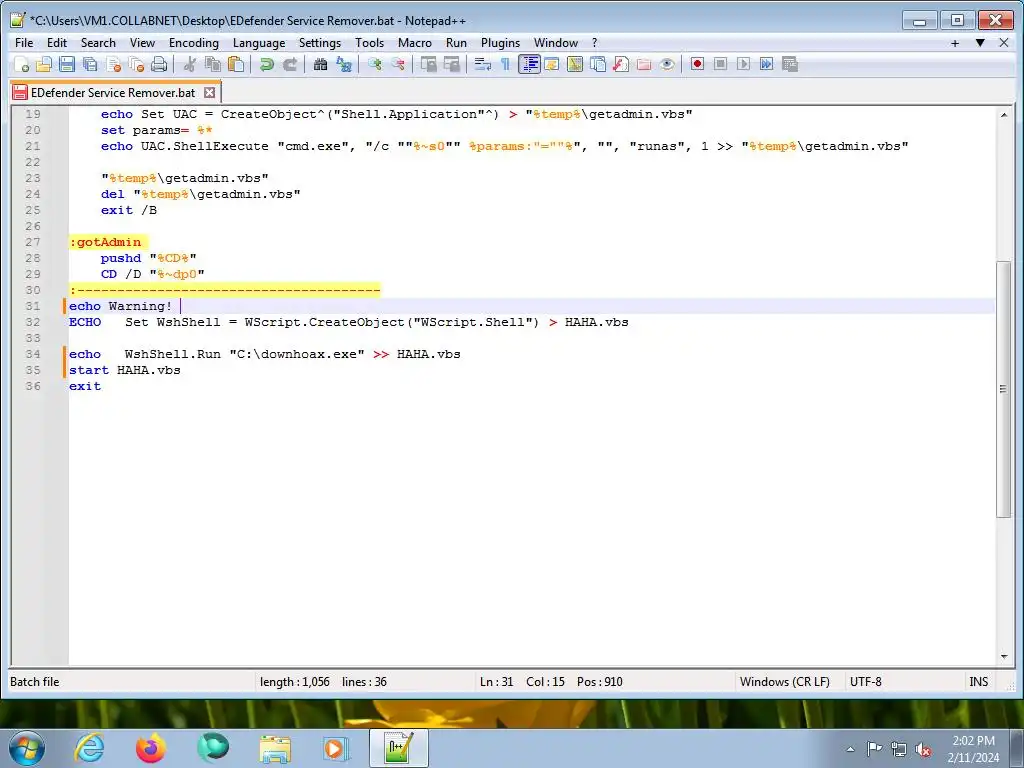Click the Playback macro icon

point(743,64)
